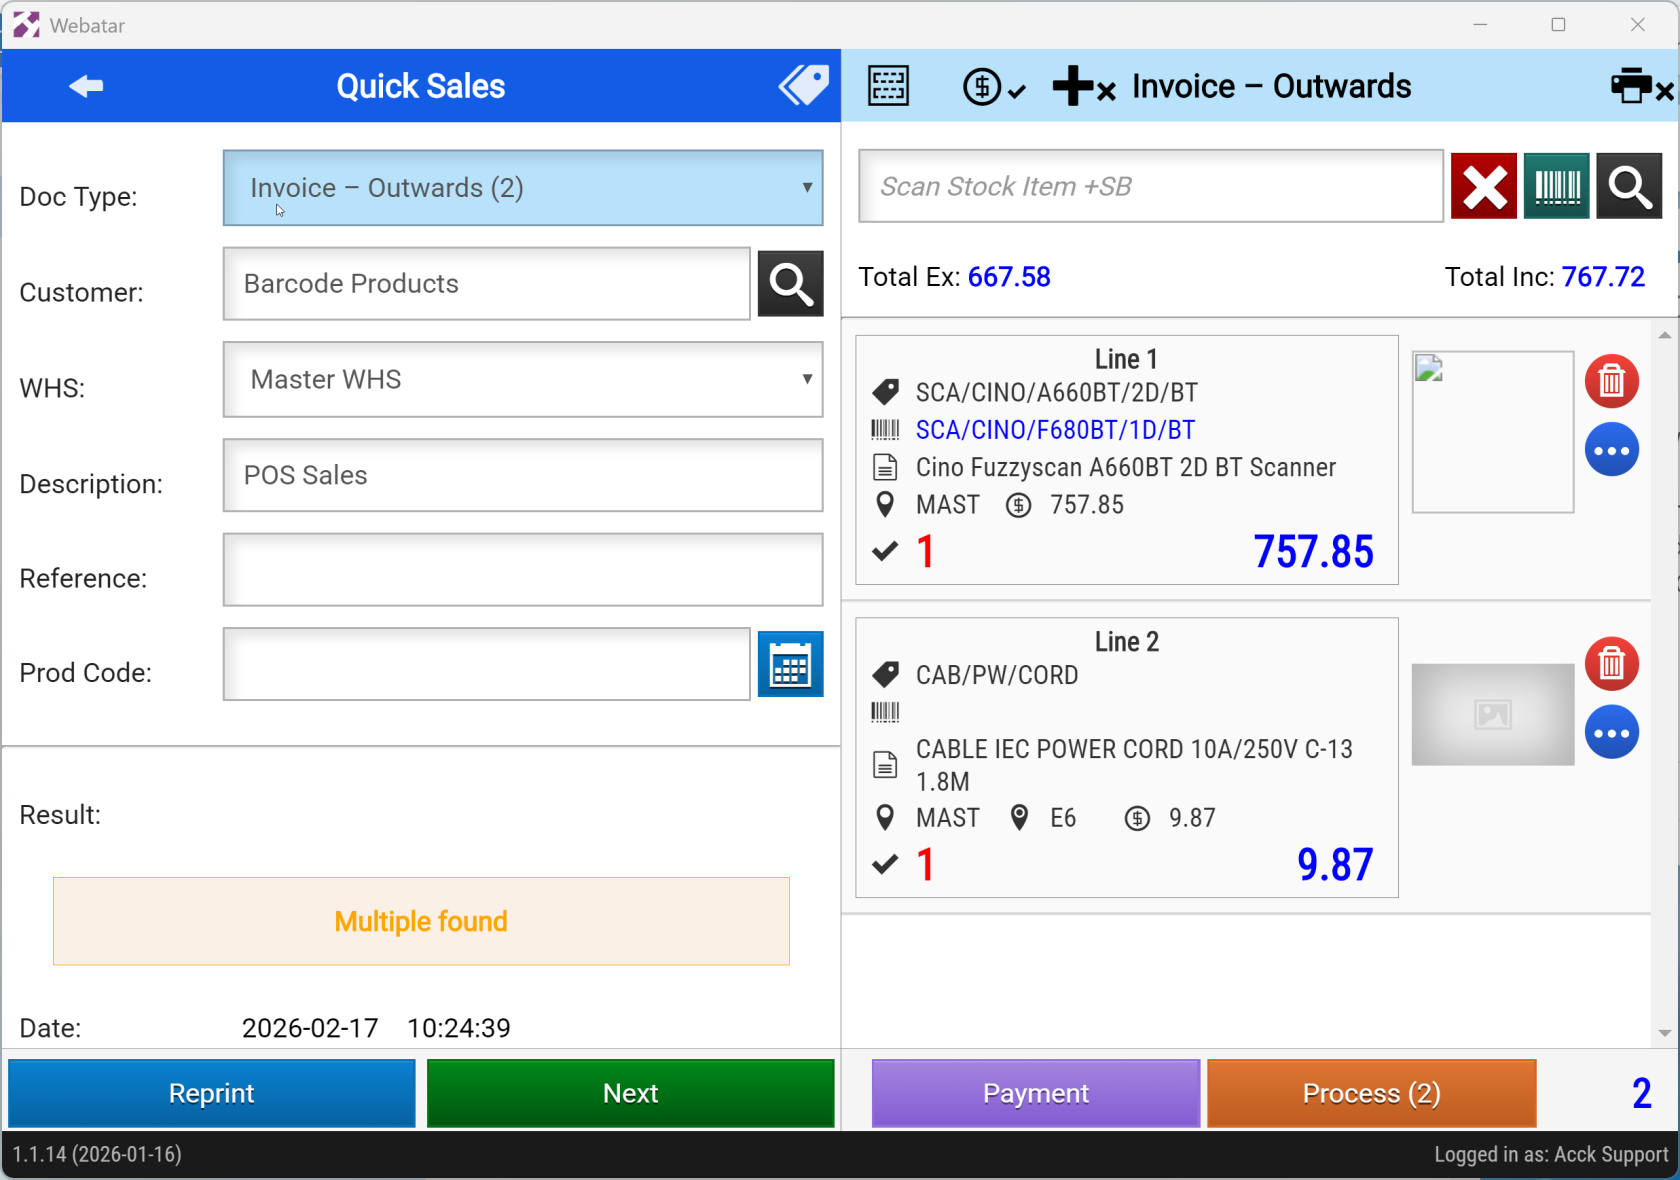1680x1180 pixels.
Task: Click the Process (2) button
Action: pyautogui.click(x=1371, y=1093)
